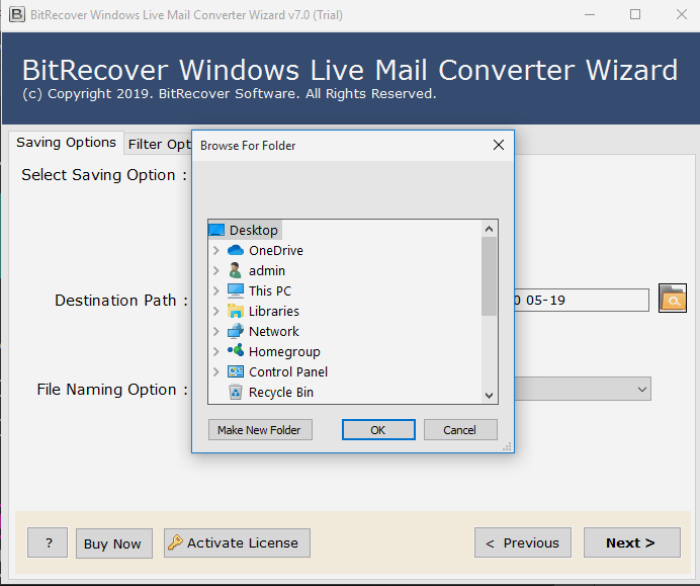Select the Control Panel label
Viewport: 700px width, 586px height.
pyautogui.click(x=288, y=372)
